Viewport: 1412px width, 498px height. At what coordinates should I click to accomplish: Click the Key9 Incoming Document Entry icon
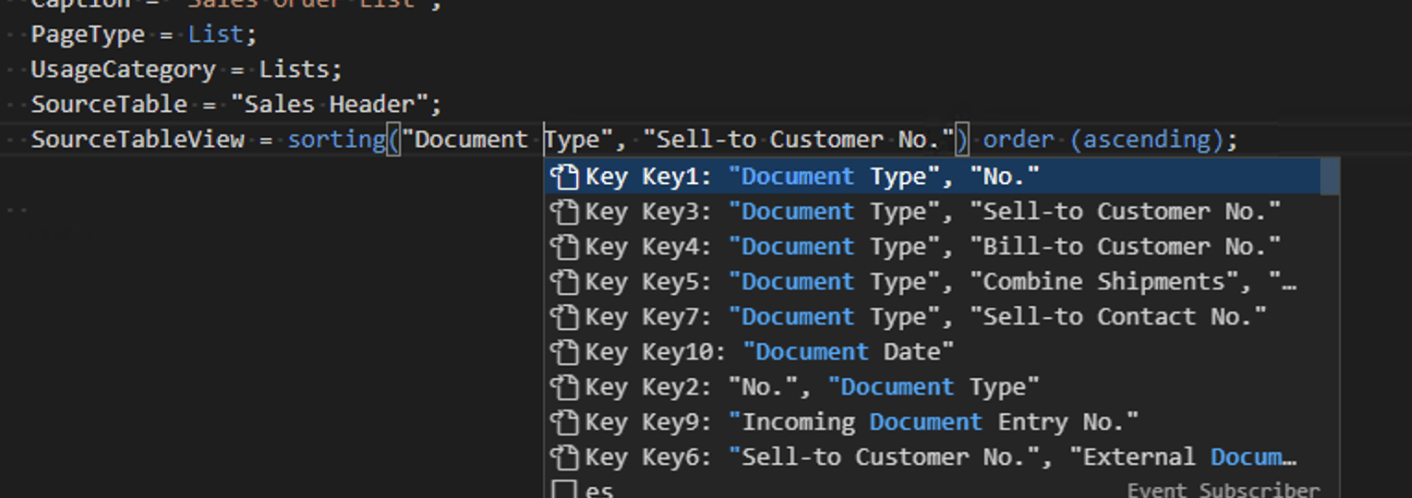coord(566,422)
